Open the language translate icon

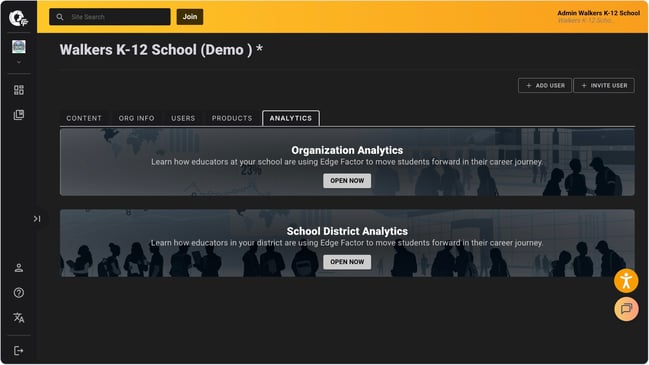tap(19, 318)
